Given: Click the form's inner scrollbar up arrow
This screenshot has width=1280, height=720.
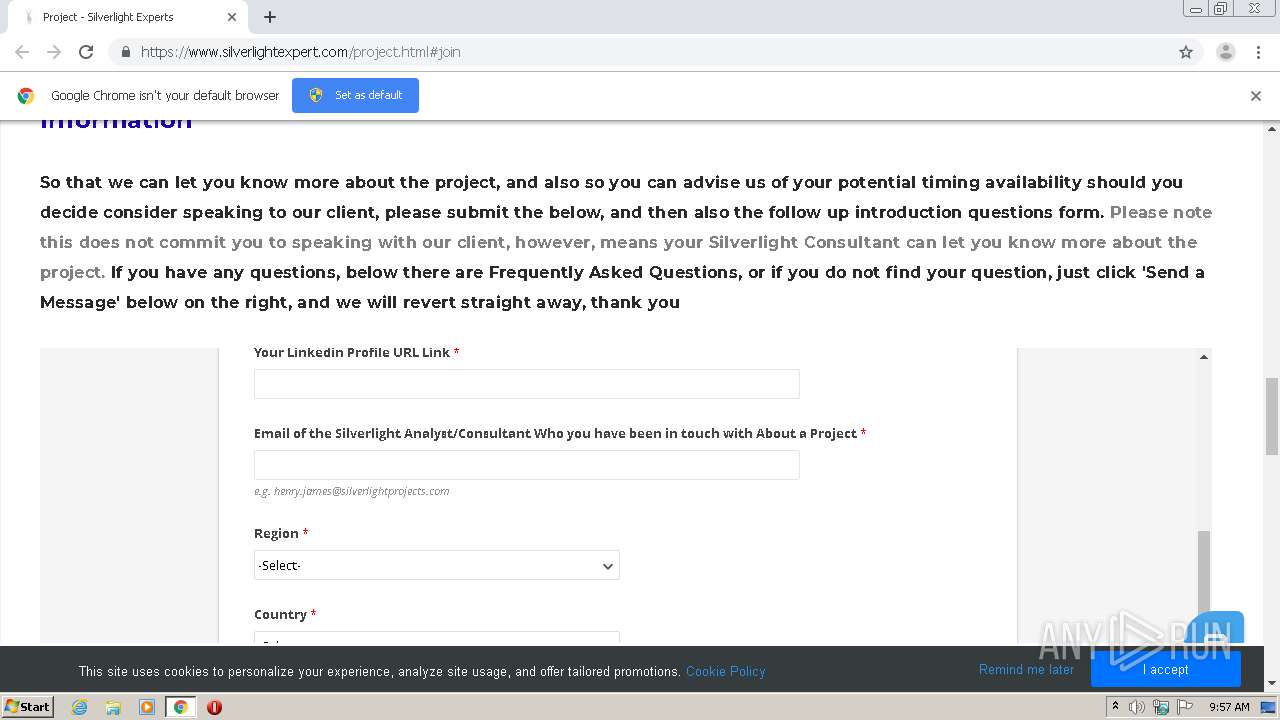Looking at the screenshot, I should point(1204,357).
